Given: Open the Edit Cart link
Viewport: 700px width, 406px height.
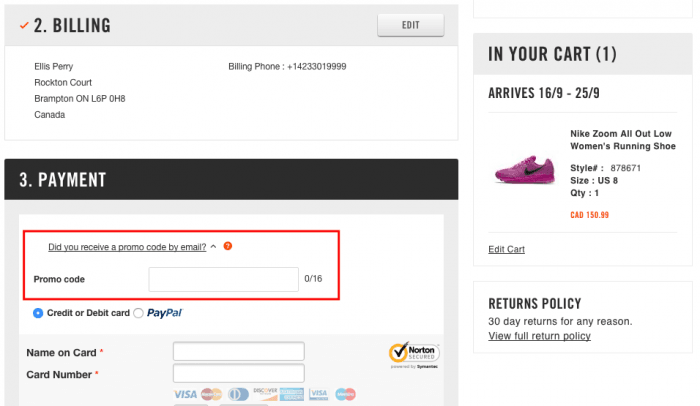Looking at the screenshot, I should tap(506, 249).
